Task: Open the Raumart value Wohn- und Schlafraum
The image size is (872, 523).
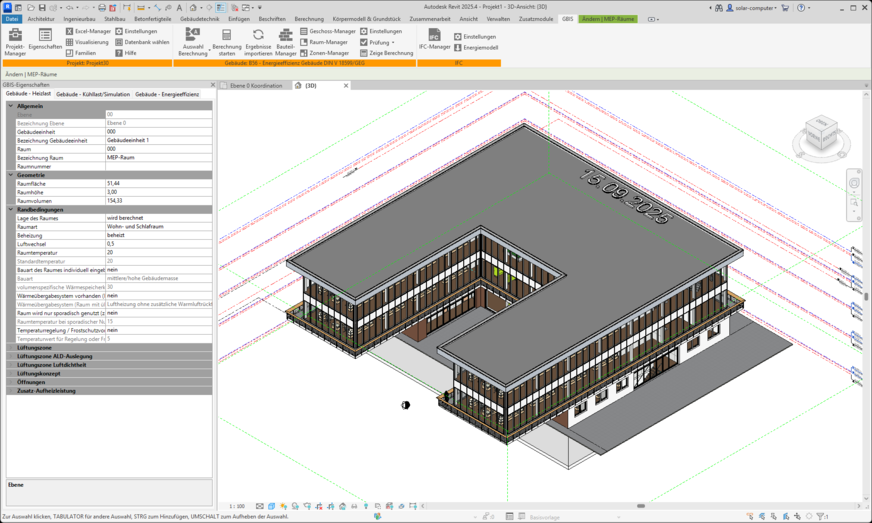Action: pyautogui.click(x=158, y=226)
